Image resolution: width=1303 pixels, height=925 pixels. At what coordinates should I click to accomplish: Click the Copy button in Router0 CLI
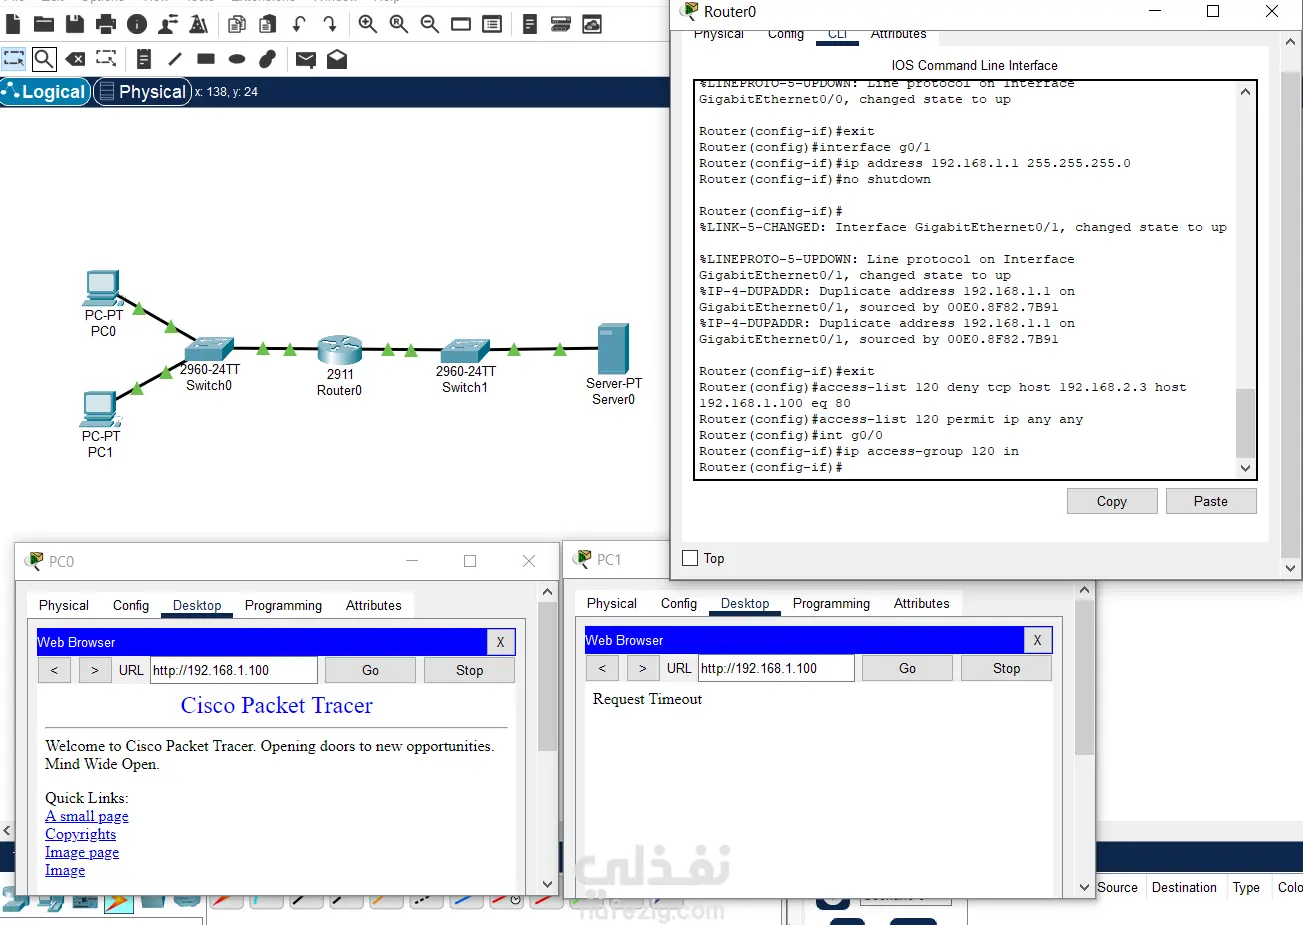[1112, 501]
